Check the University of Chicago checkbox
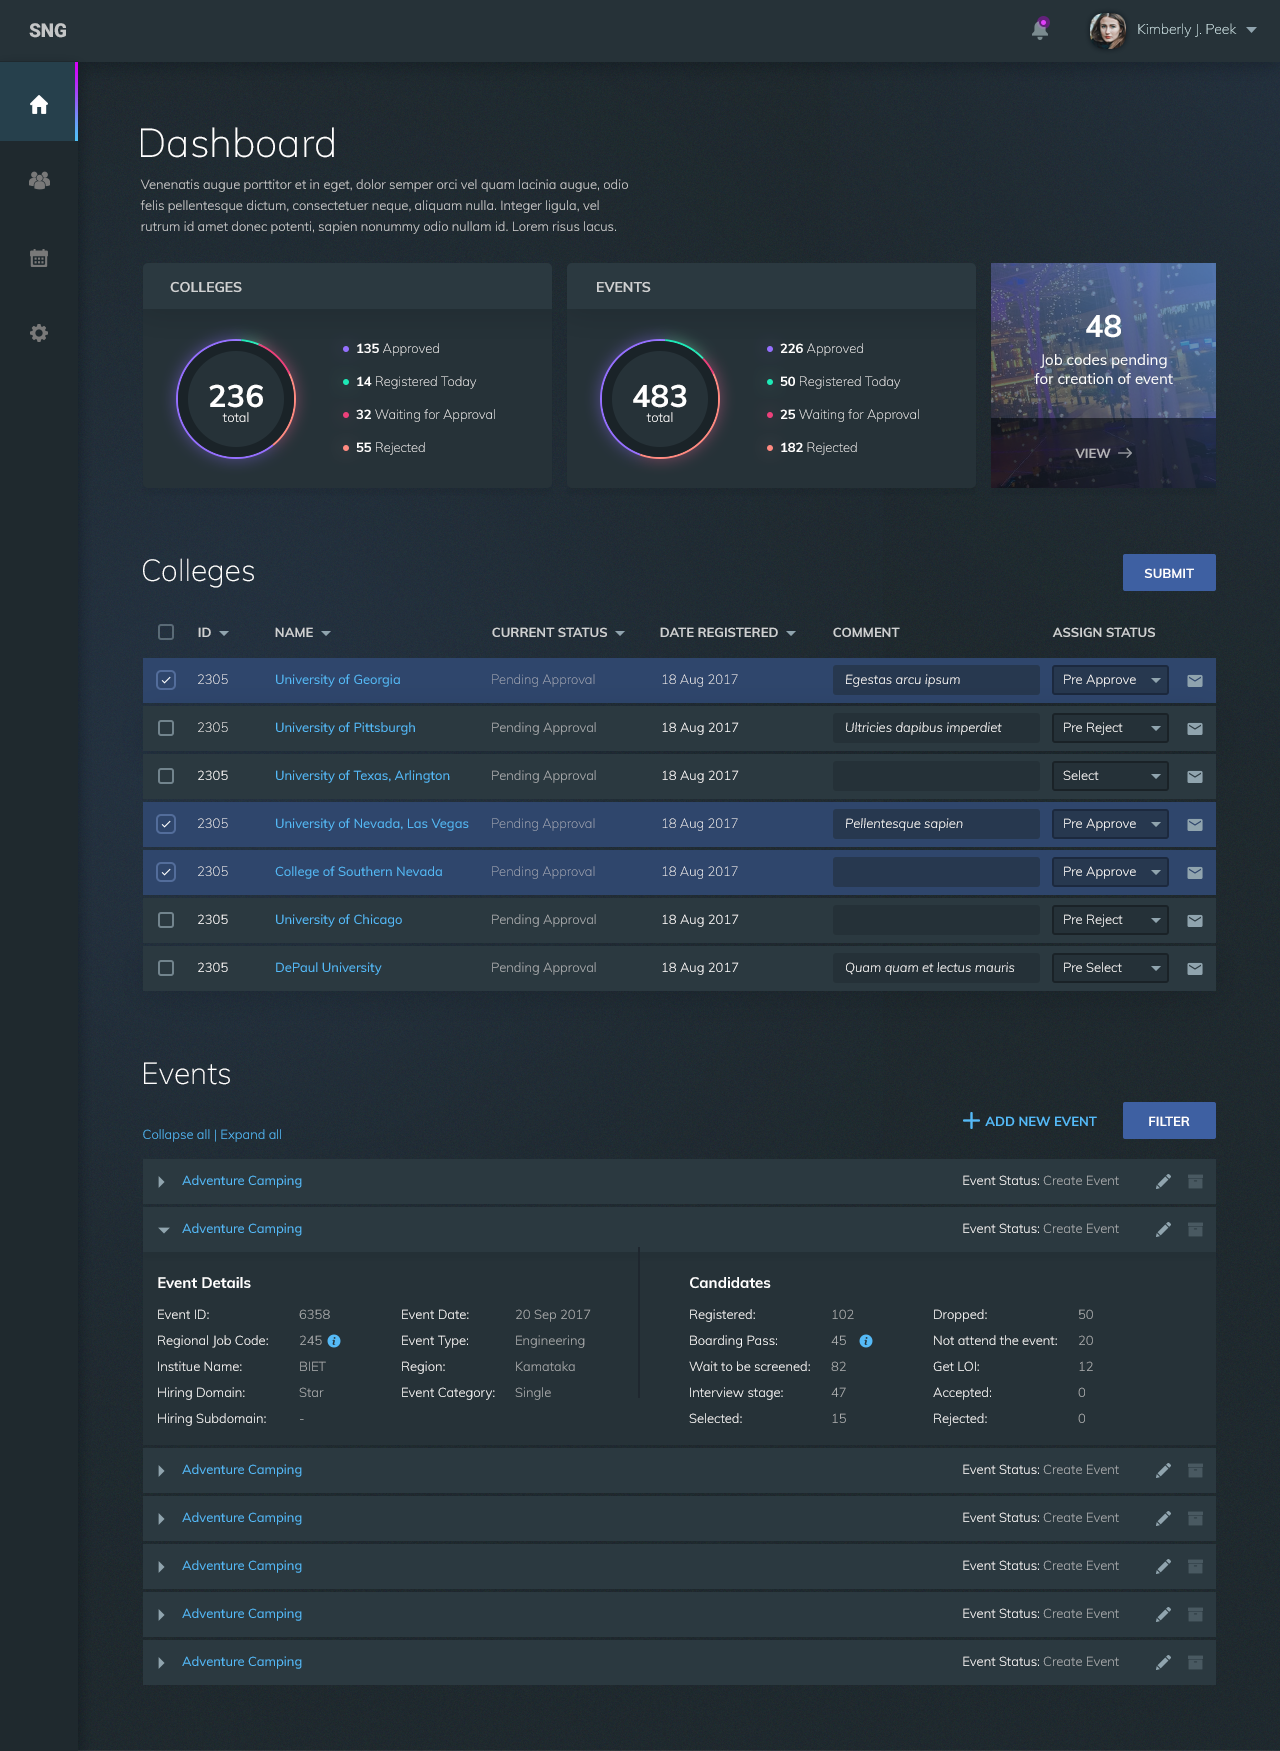 (166, 920)
